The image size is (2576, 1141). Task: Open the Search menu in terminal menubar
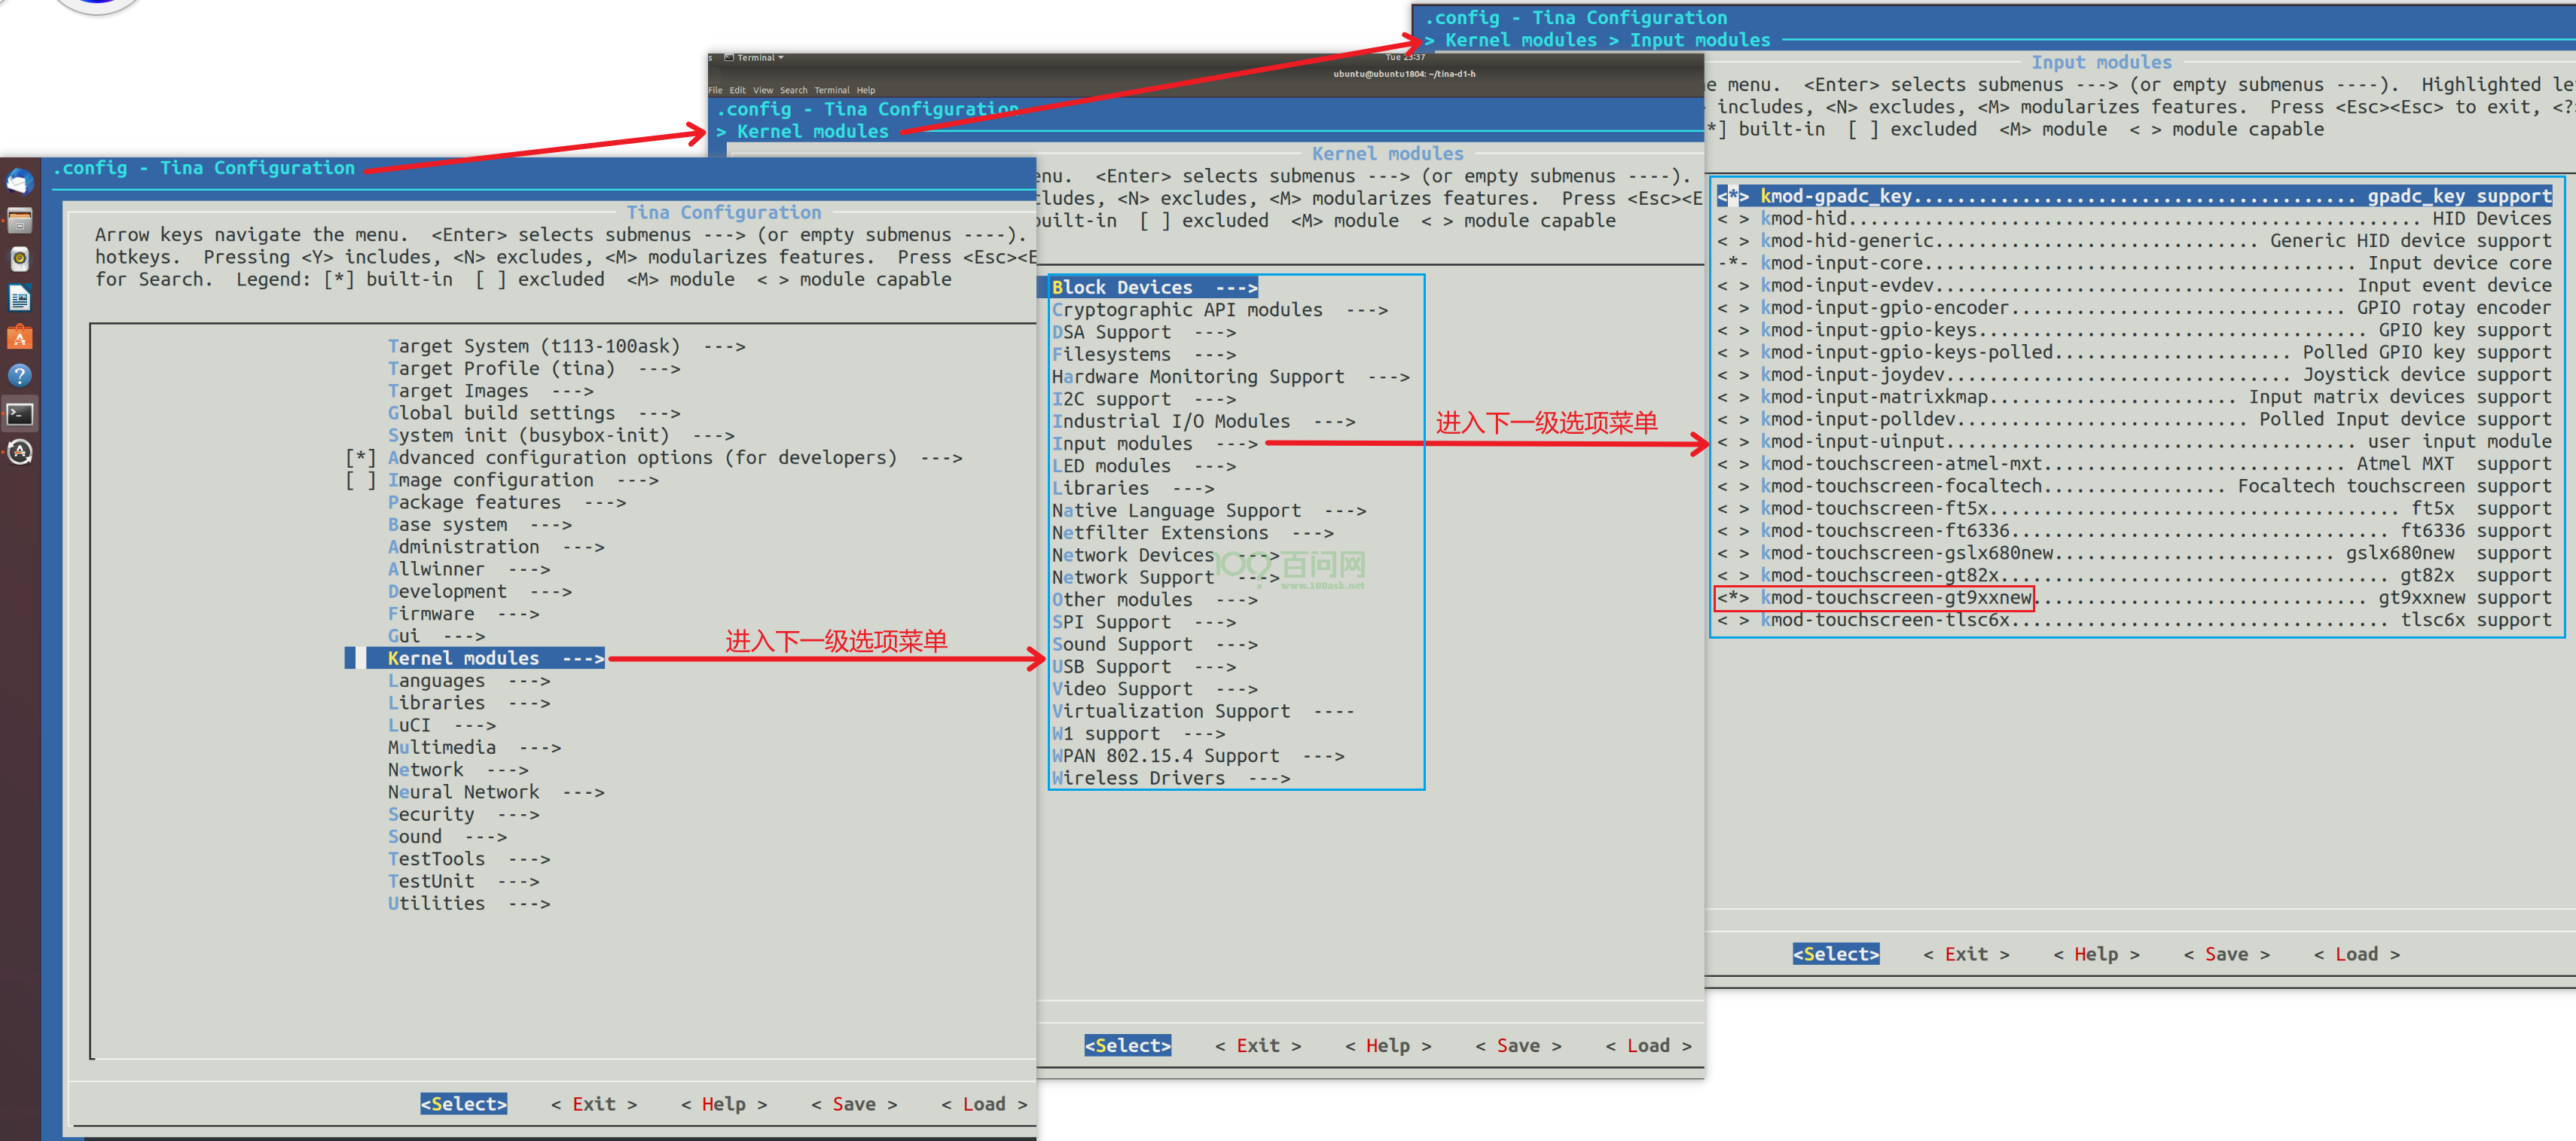pos(793,90)
